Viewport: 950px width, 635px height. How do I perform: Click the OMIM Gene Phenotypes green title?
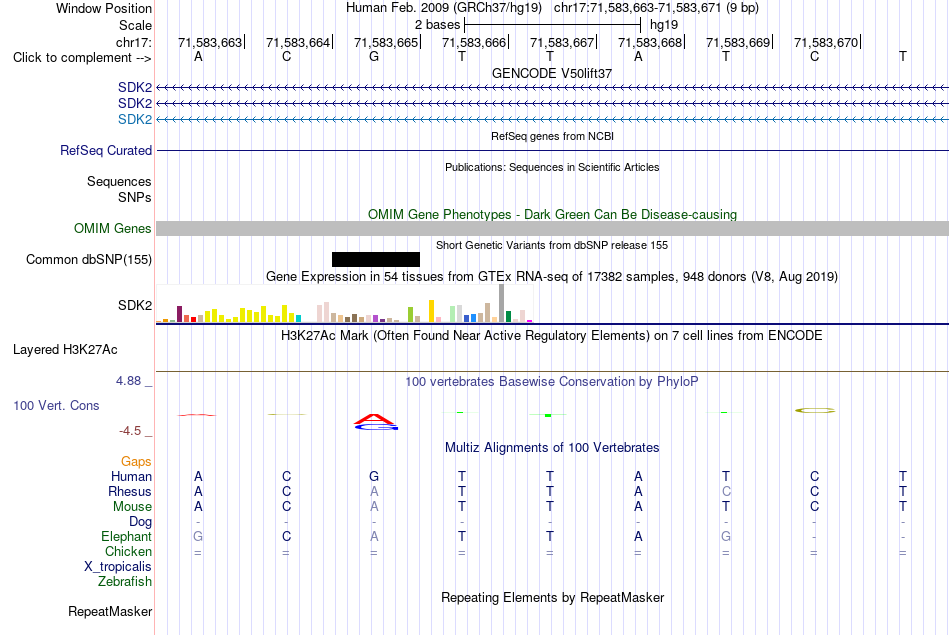click(x=552, y=214)
